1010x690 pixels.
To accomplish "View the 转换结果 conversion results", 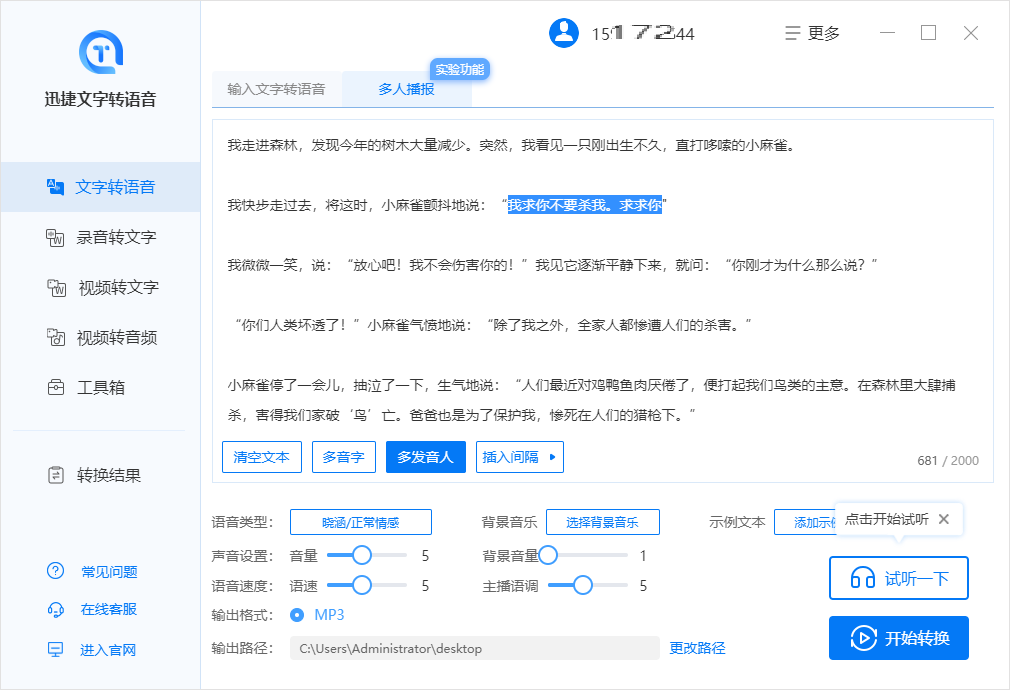I will pos(96,475).
